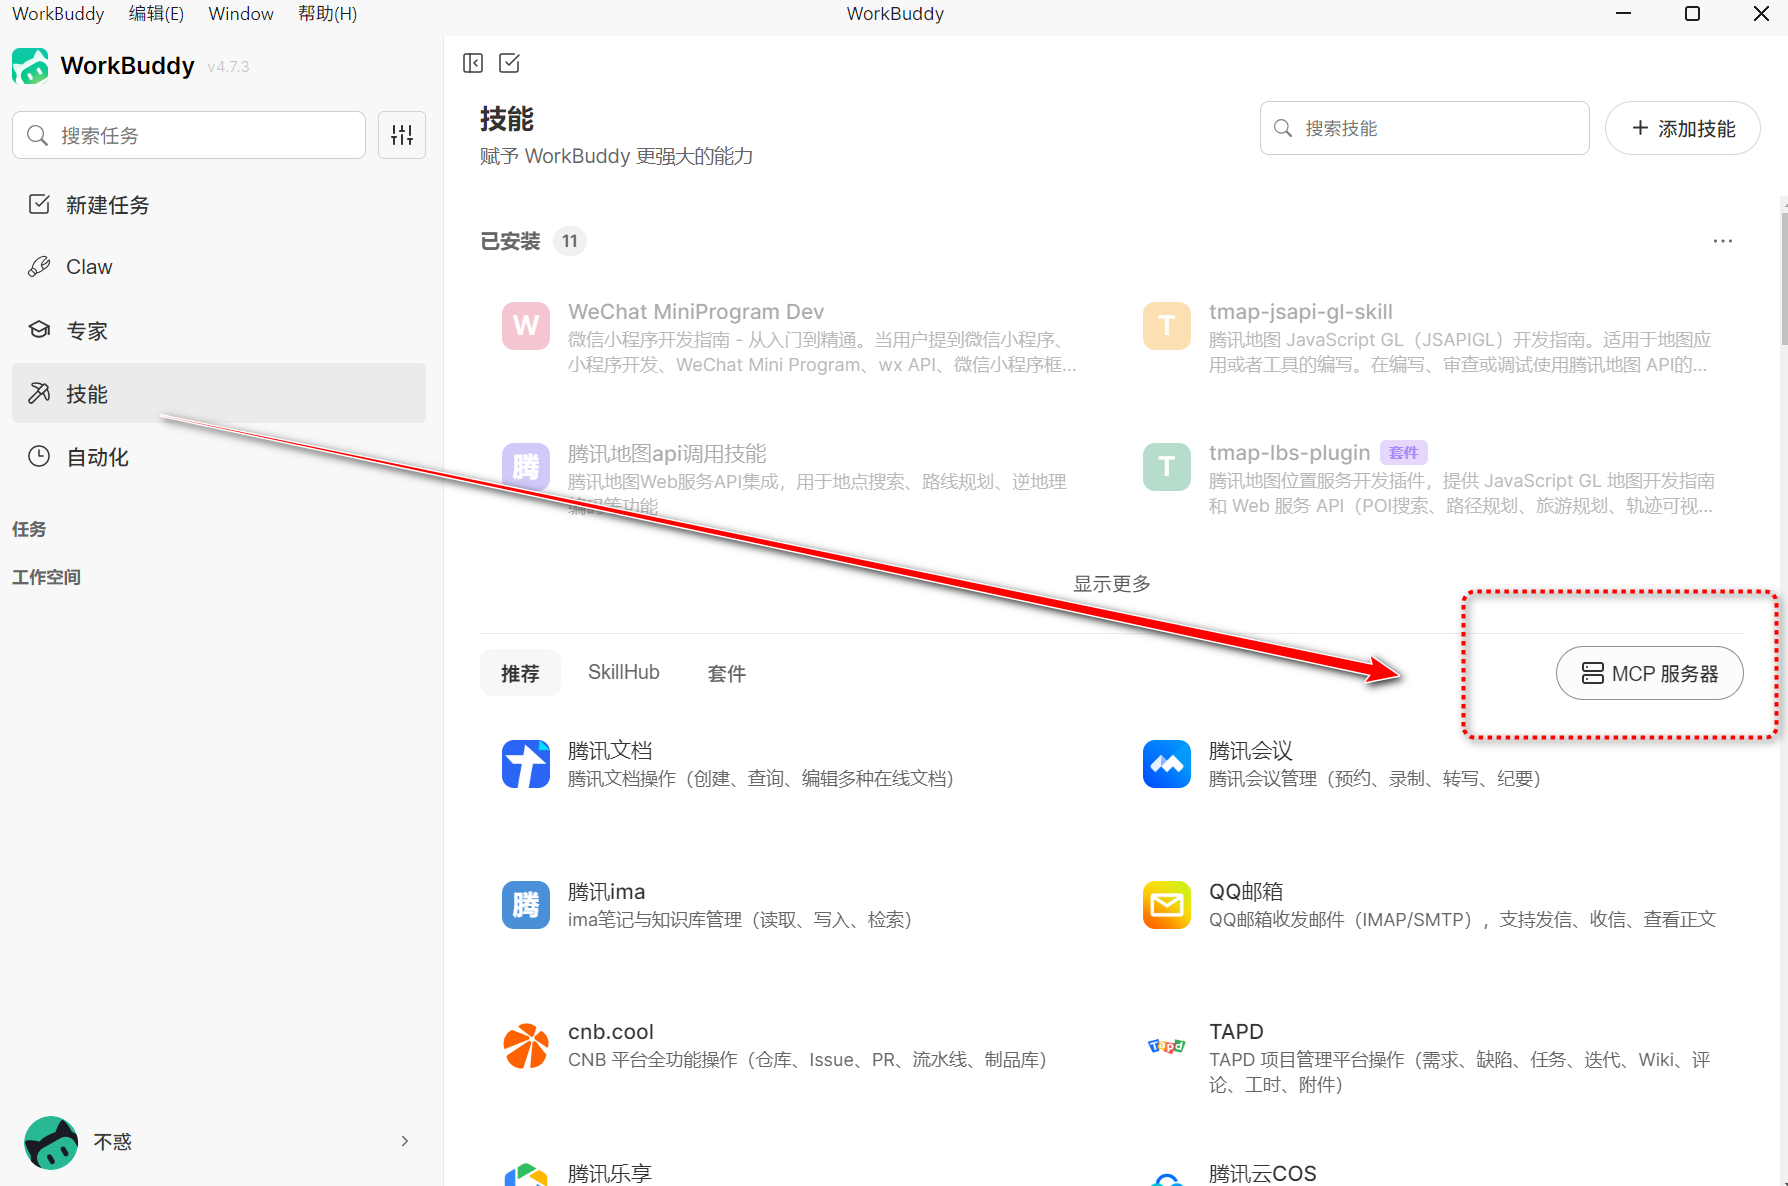
Task: Switch to the 推荐 tab
Action: pos(520,673)
